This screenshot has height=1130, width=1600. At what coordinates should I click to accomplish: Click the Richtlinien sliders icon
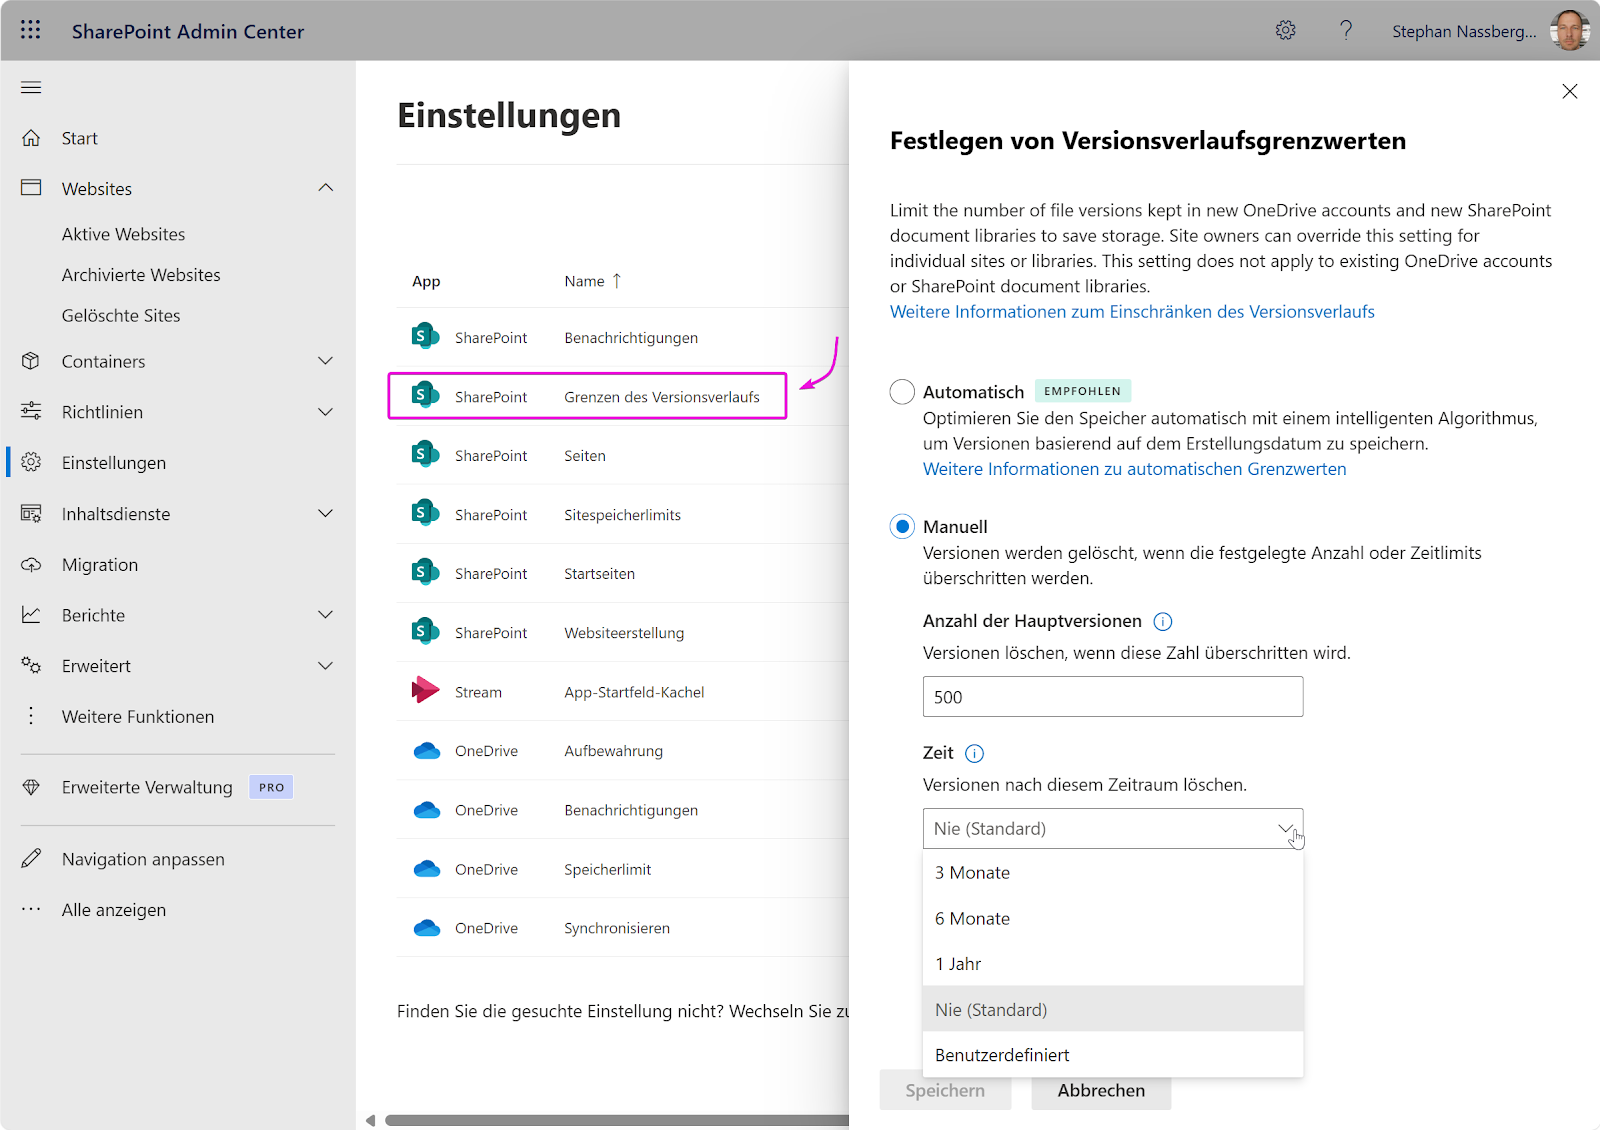(x=31, y=411)
